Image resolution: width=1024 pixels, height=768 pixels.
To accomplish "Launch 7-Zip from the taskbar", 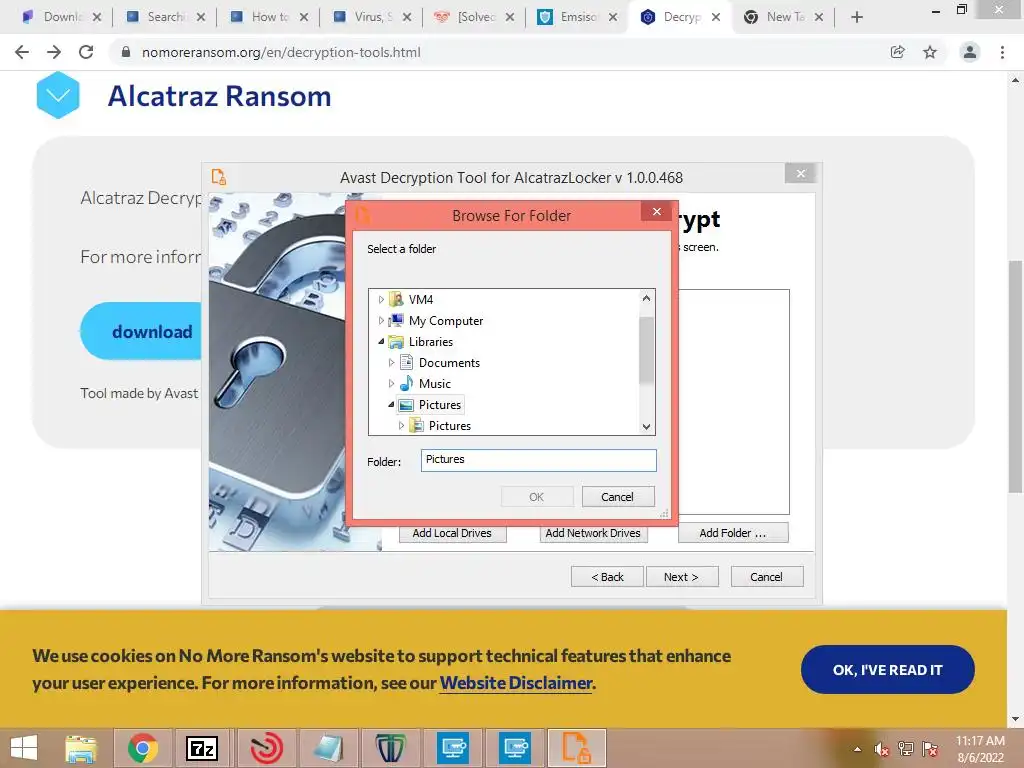I will pos(202,748).
